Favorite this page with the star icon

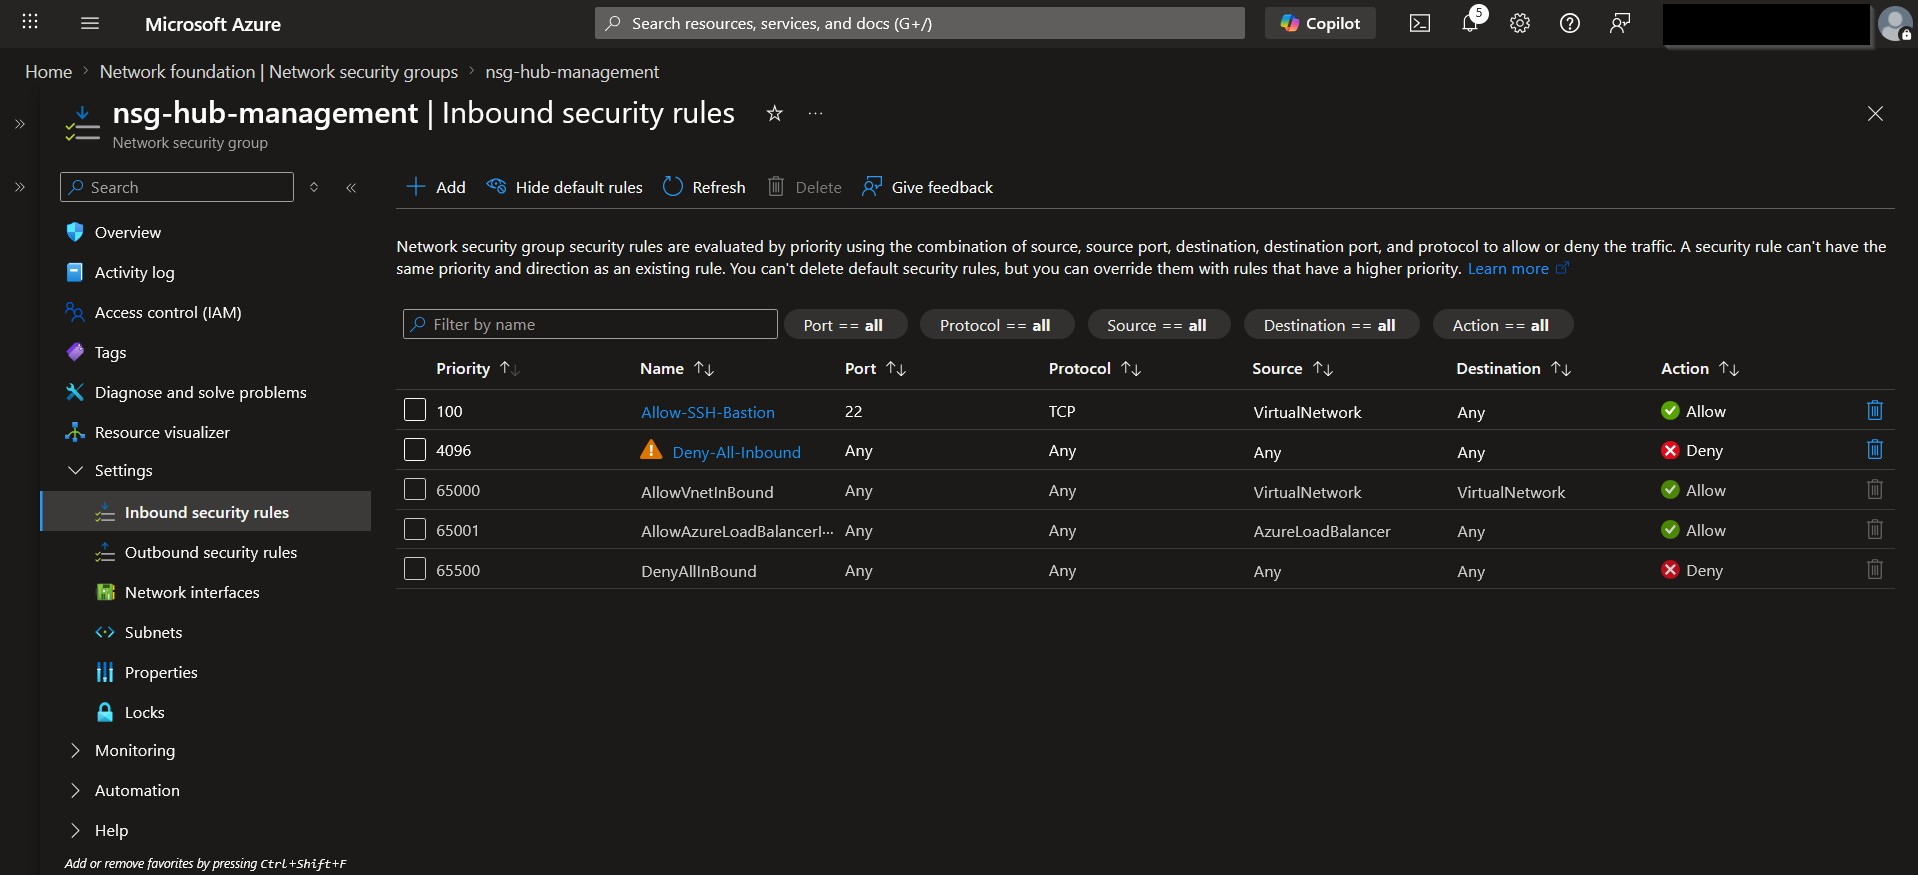tap(774, 113)
